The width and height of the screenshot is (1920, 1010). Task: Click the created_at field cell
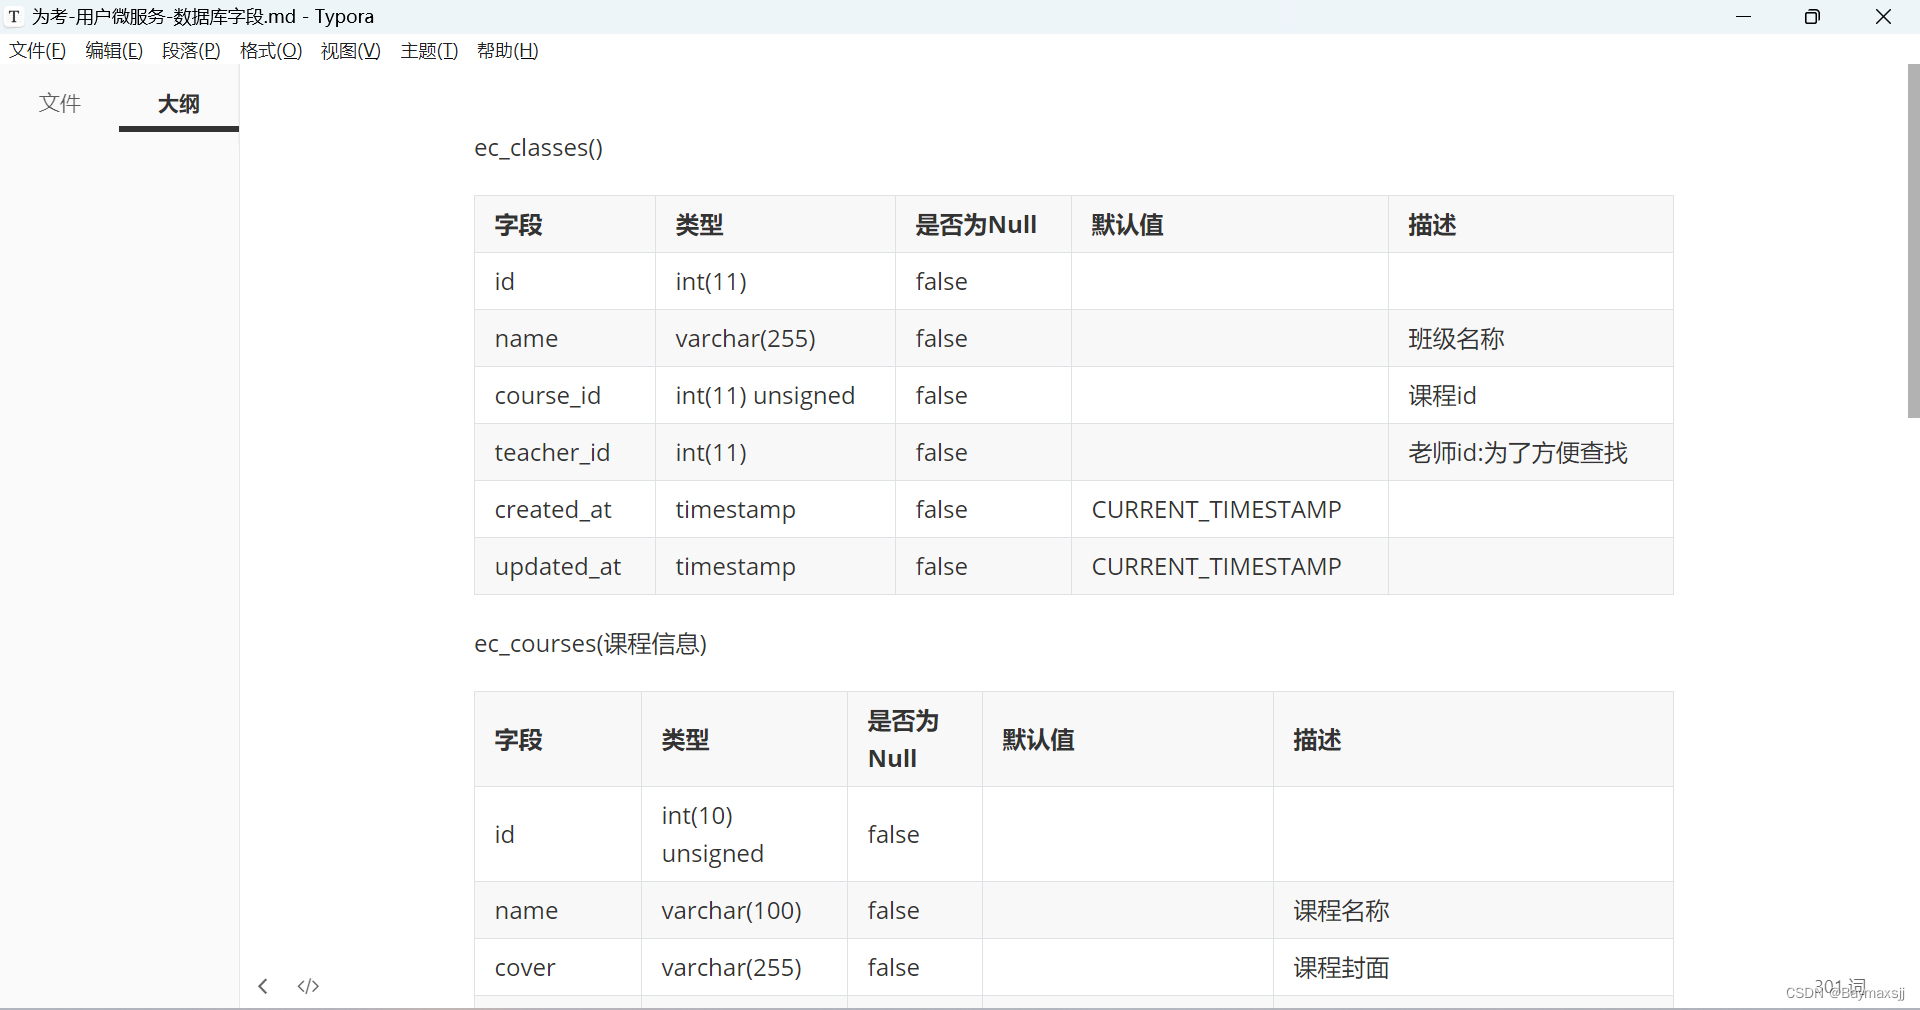(x=565, y=510)
